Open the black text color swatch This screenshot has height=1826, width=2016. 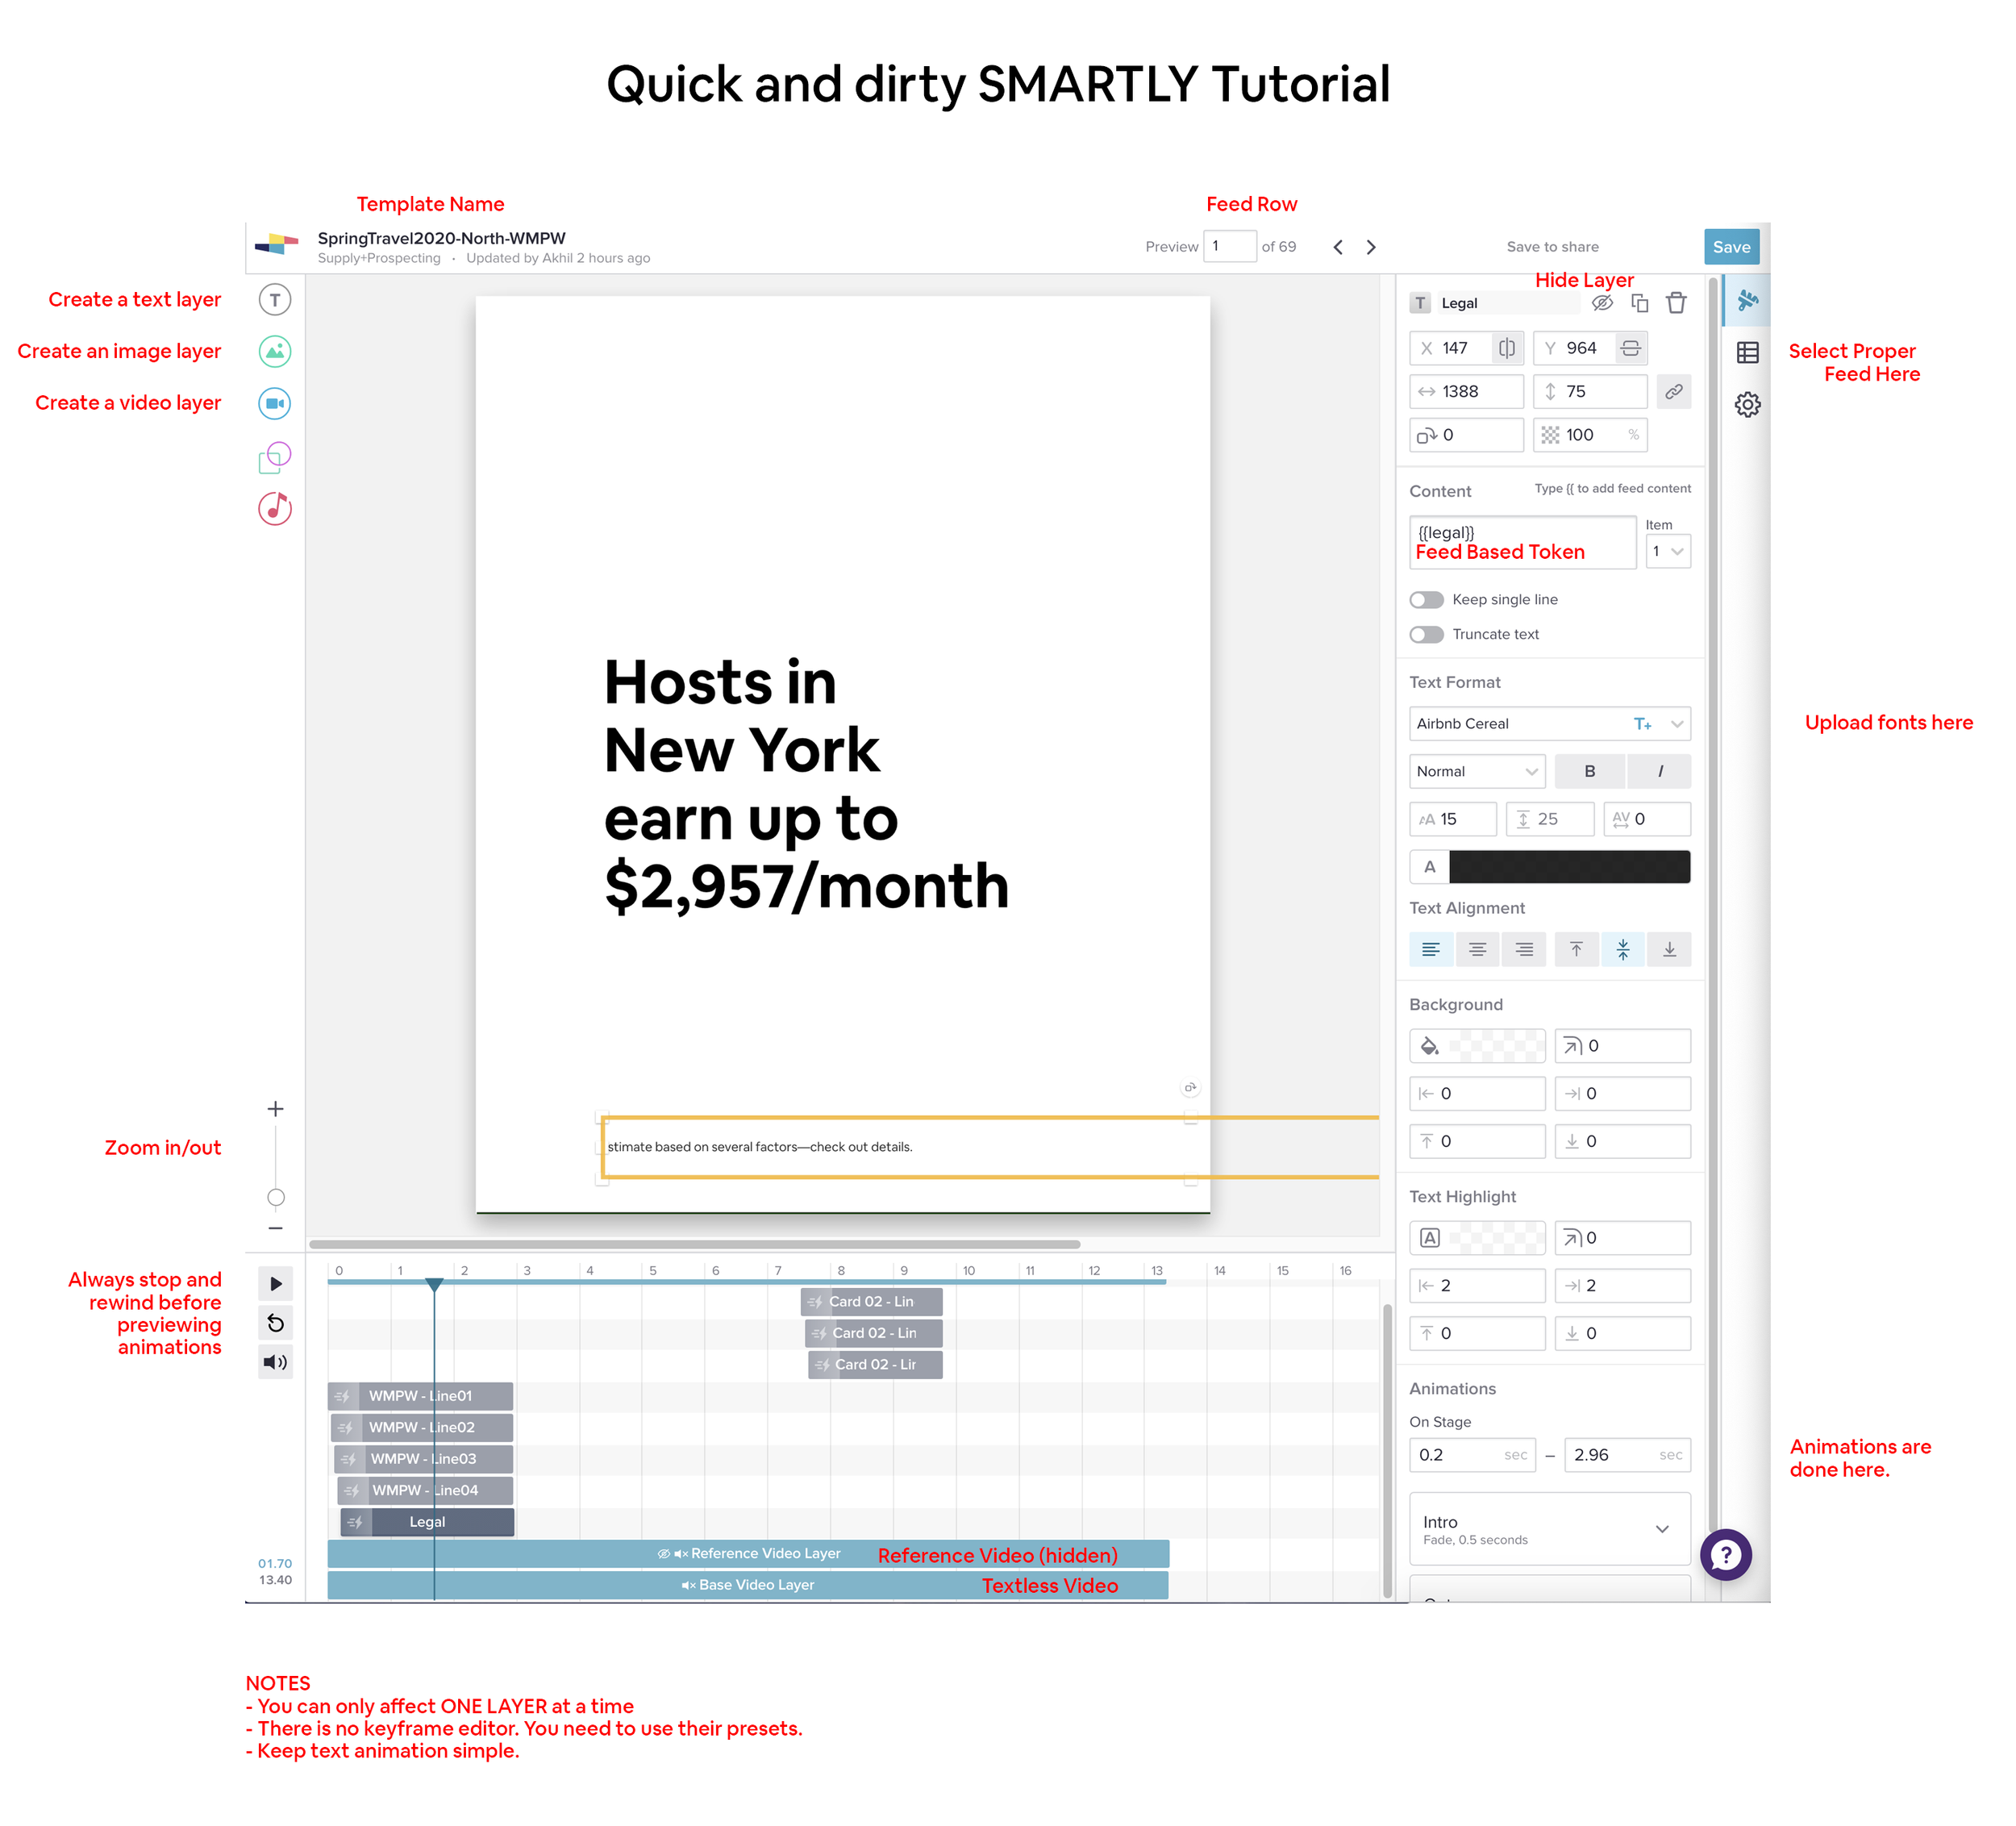point(1570,867)
